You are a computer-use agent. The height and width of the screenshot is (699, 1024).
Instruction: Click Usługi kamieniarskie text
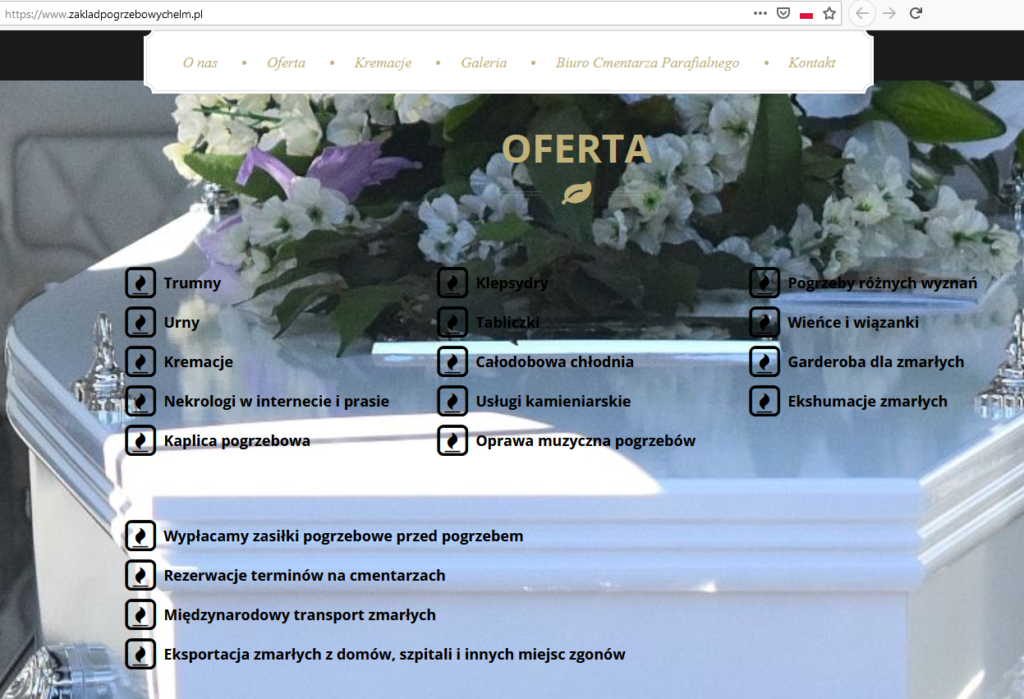click(553, 401)
